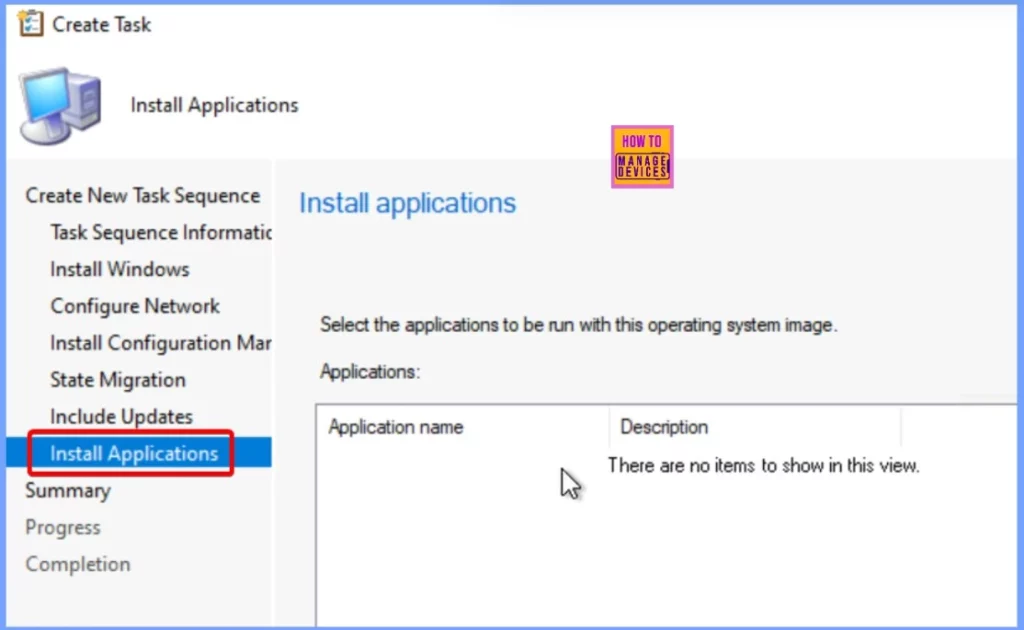Click 'Select the applications to be run' instruction text
Viewport: 1024px width, 630px height.
[x=578, y=325]
